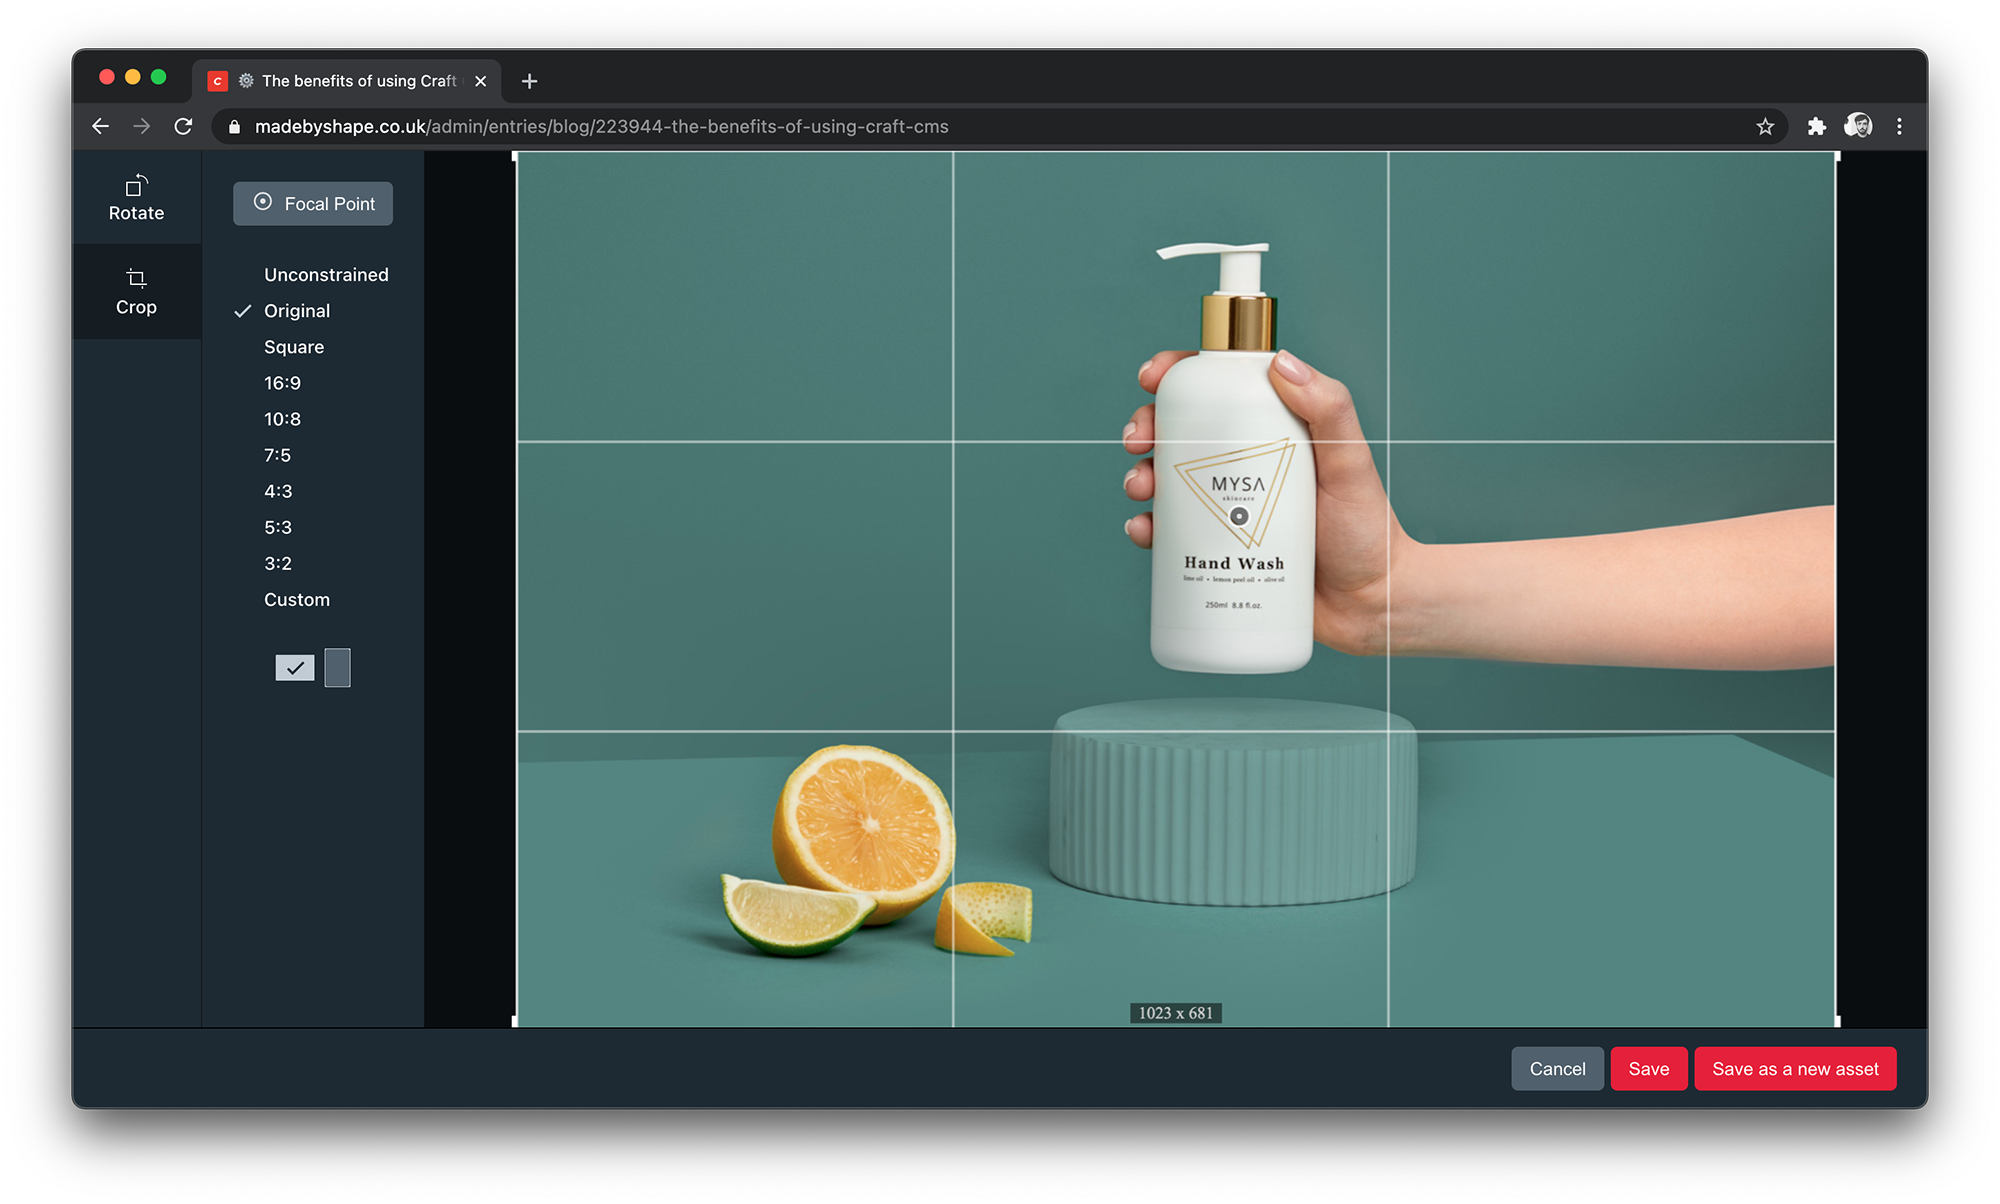The width and height of the screenshot is (2000, 1204).
Task: Toggle landscape orientation box
Action: click(x=295, y=668)
